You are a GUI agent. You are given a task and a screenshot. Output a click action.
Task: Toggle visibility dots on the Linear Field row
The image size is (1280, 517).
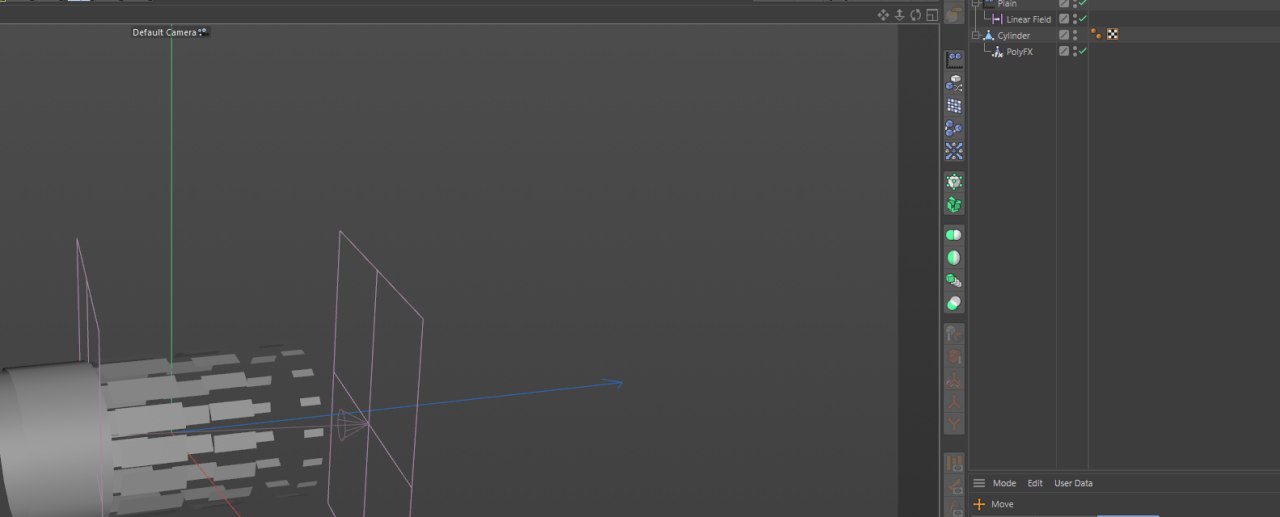(1075, 19)
